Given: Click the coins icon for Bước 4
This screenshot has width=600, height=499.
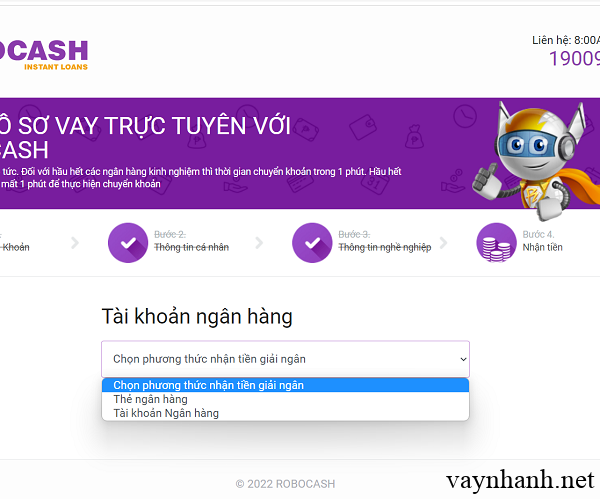Looking at the screenshot, I should click(x=496, y=243).
